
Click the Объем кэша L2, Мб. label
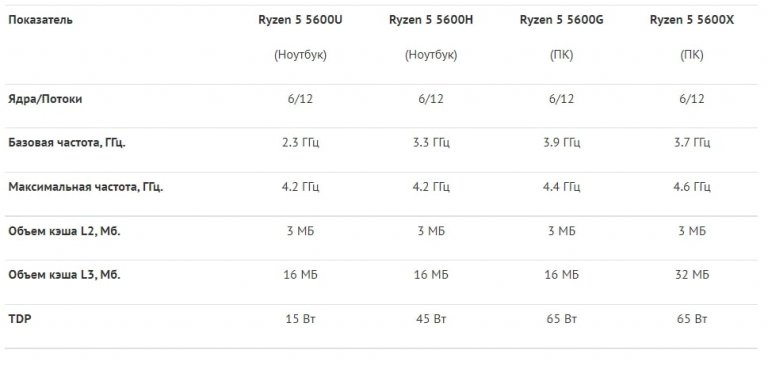pyautogui.click(x=64, y=231)
